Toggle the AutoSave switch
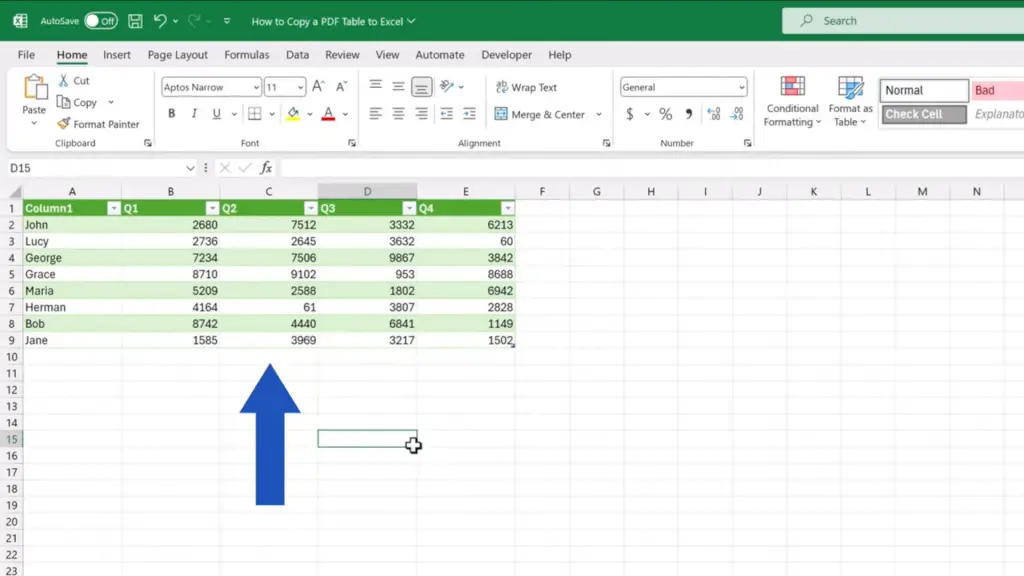This screenshot has height=576, width=1024. (101, 21)
